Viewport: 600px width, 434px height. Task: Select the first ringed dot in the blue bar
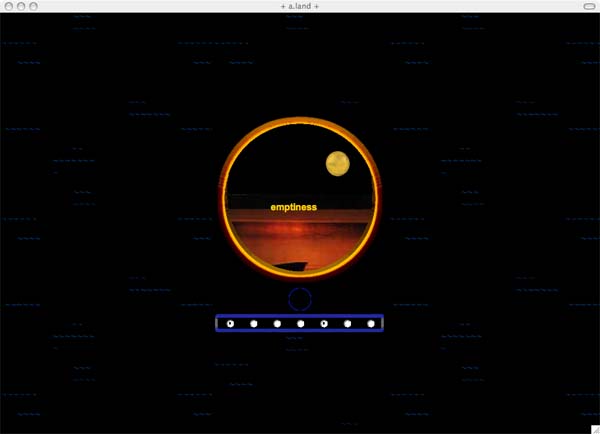click(x=230, y=324)
